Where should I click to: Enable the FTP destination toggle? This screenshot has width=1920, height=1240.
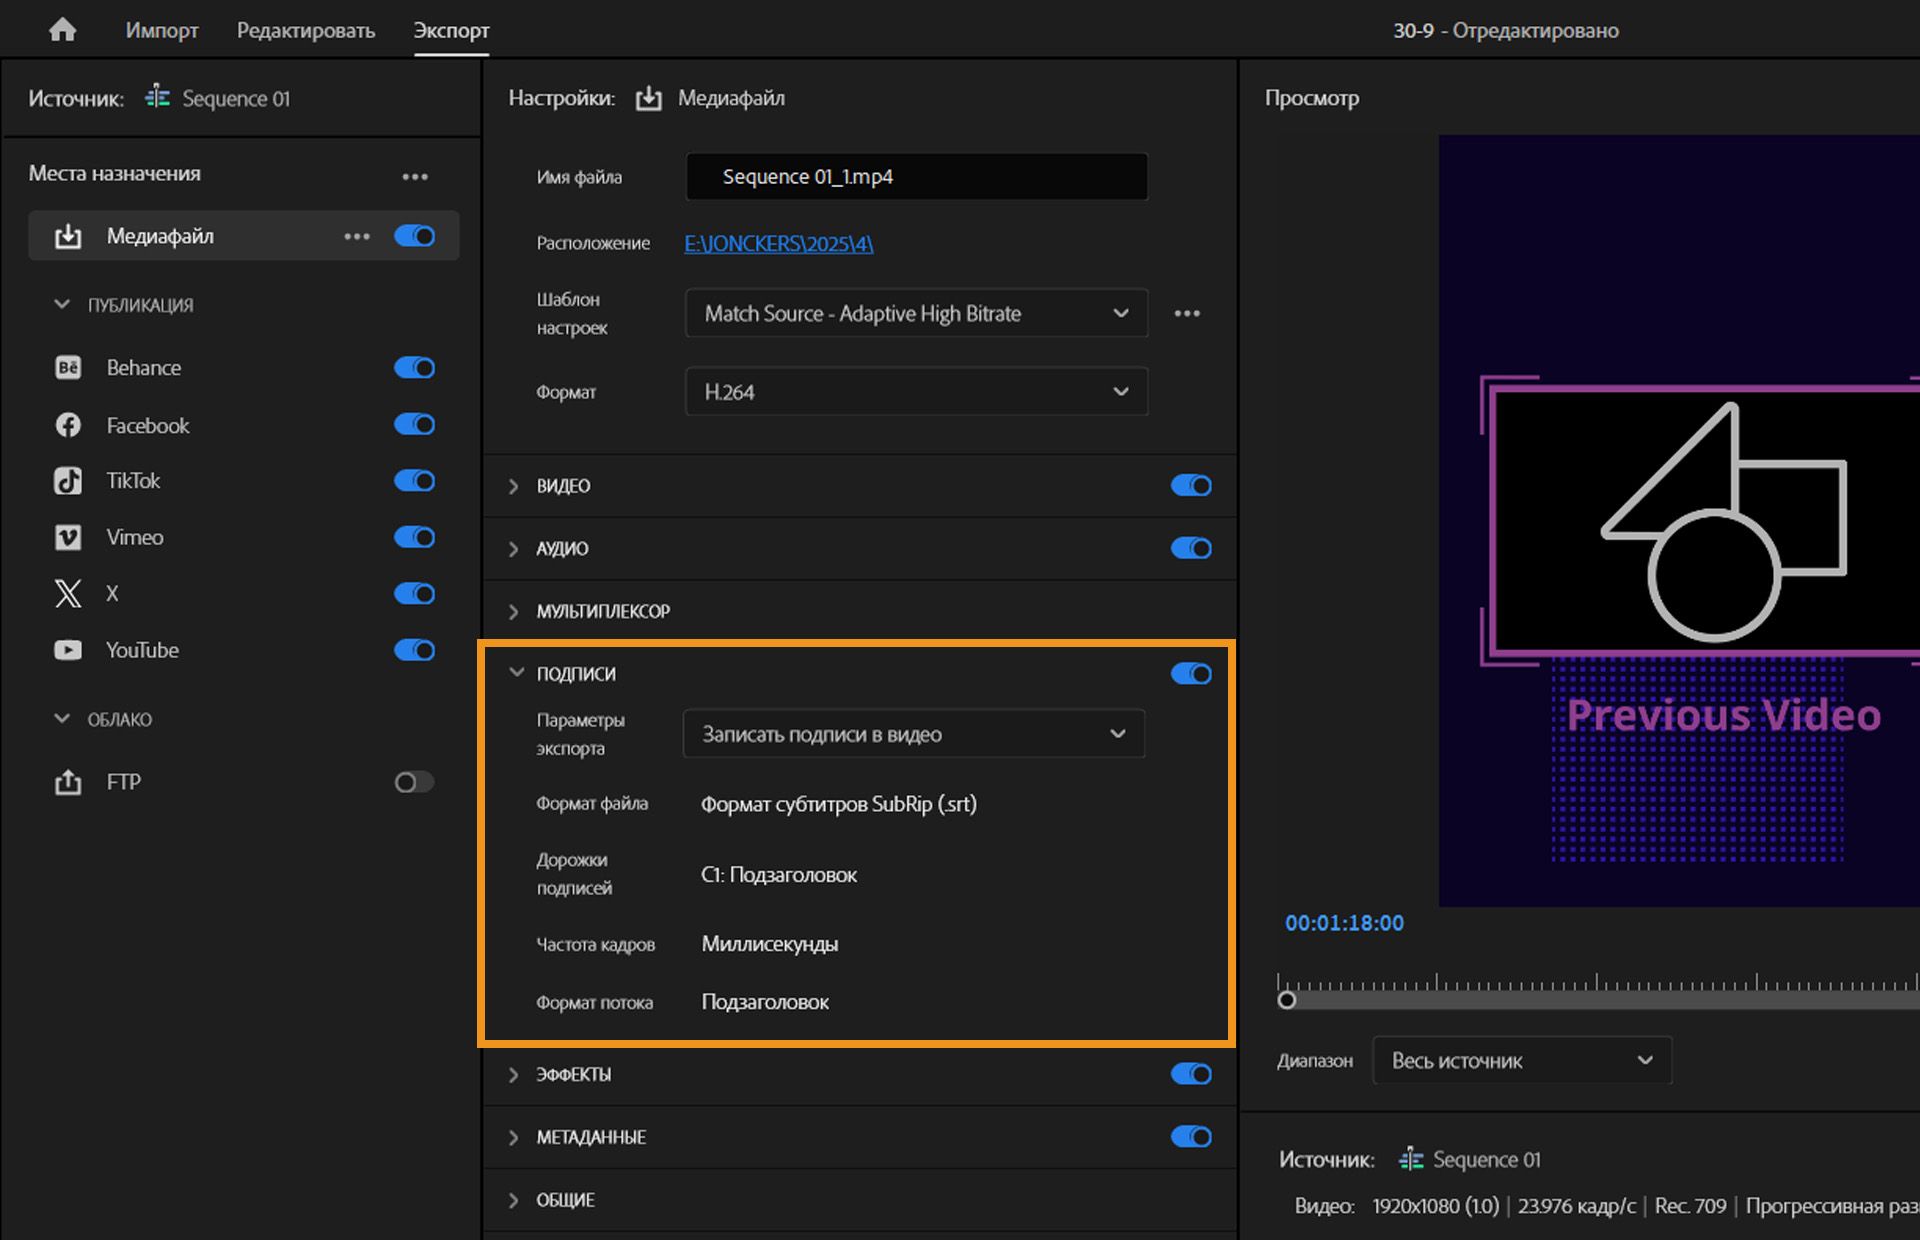point(413,782)
